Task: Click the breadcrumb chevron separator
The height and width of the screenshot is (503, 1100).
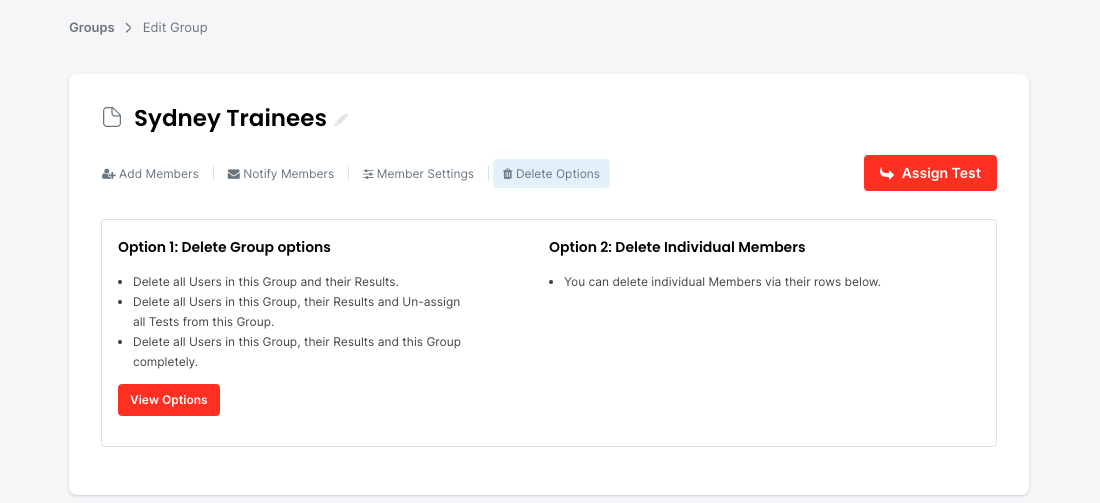Action: coord(128,28)
